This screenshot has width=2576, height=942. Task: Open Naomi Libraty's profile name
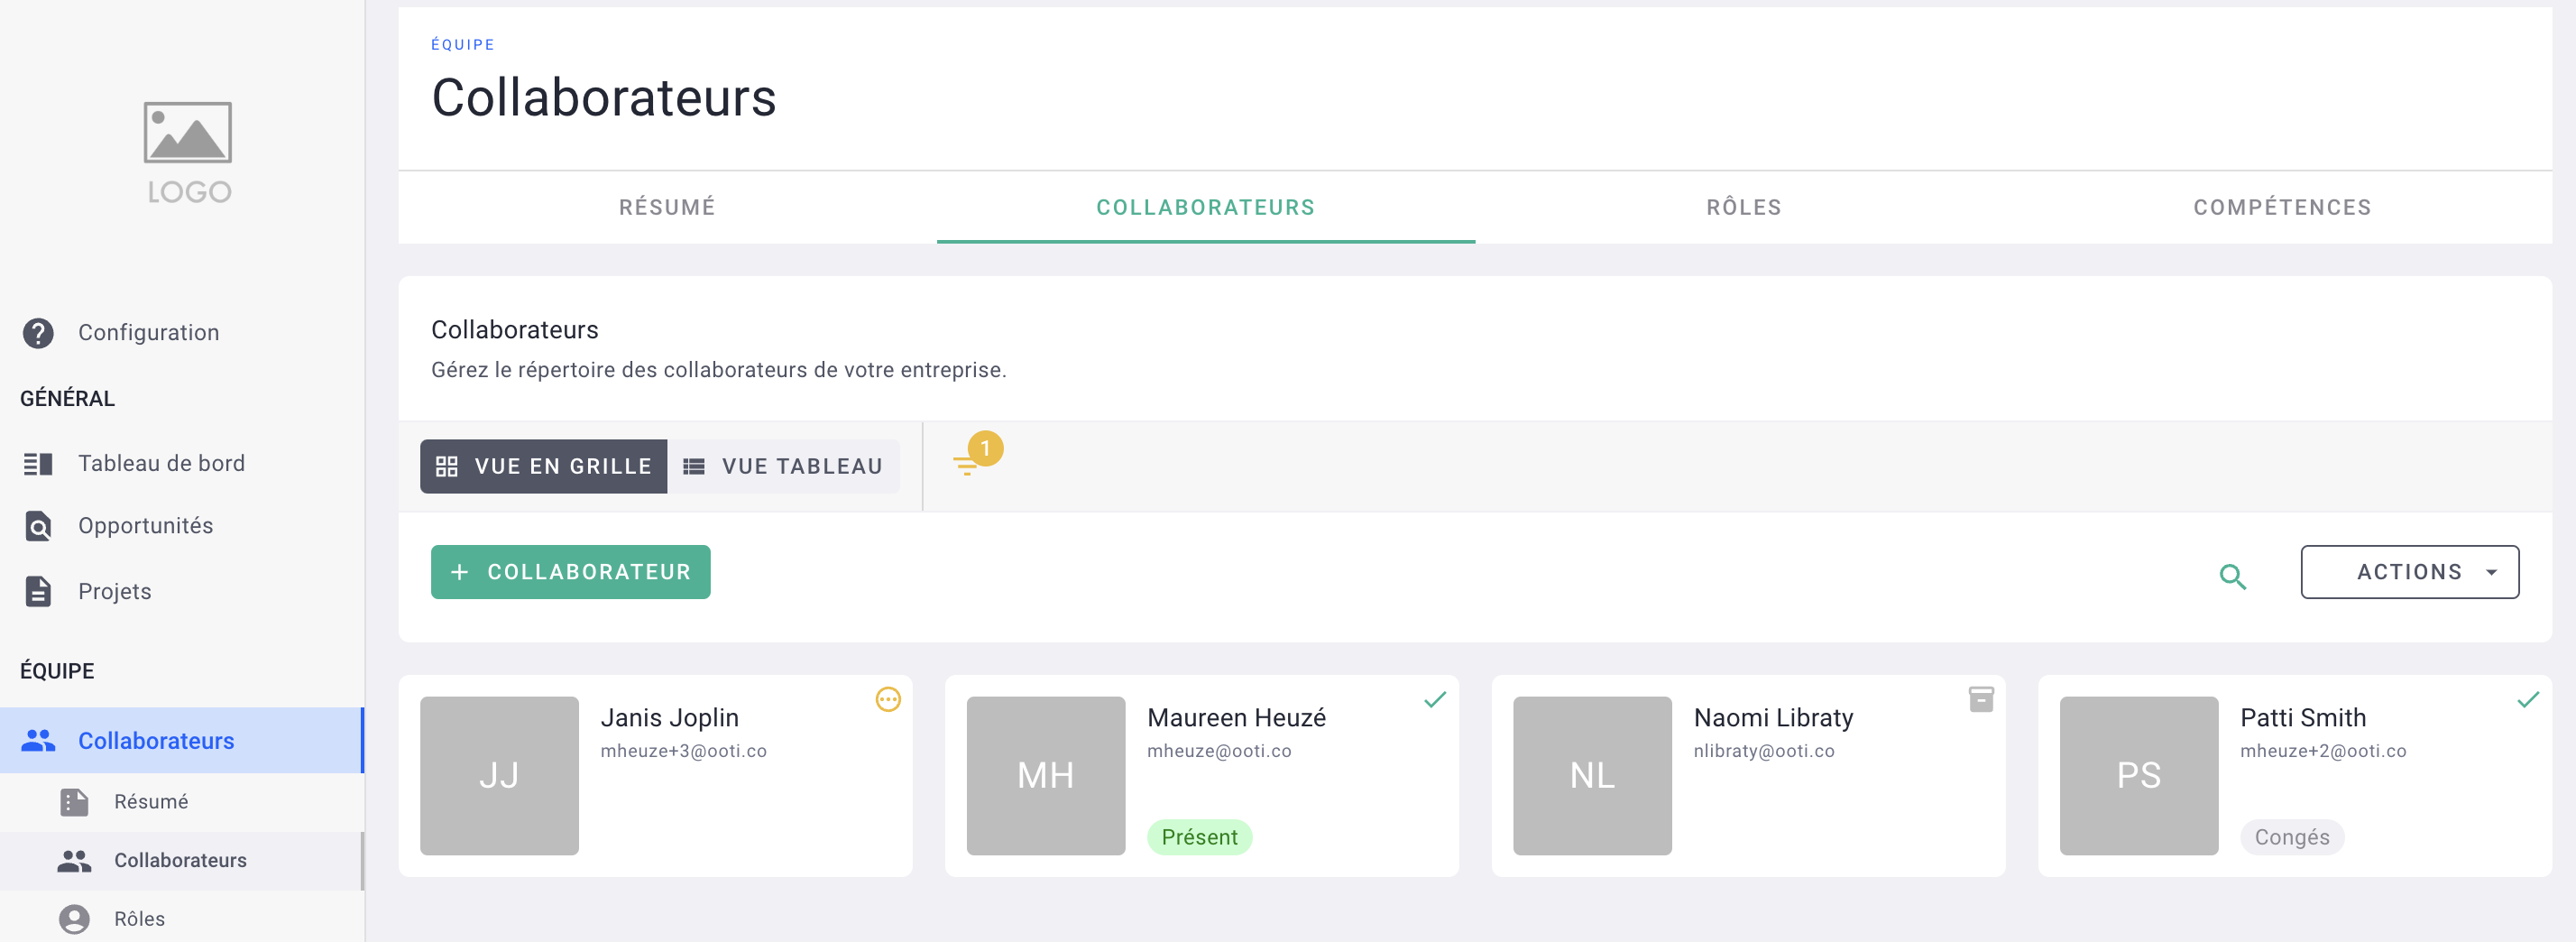[x=1773, y=718]
